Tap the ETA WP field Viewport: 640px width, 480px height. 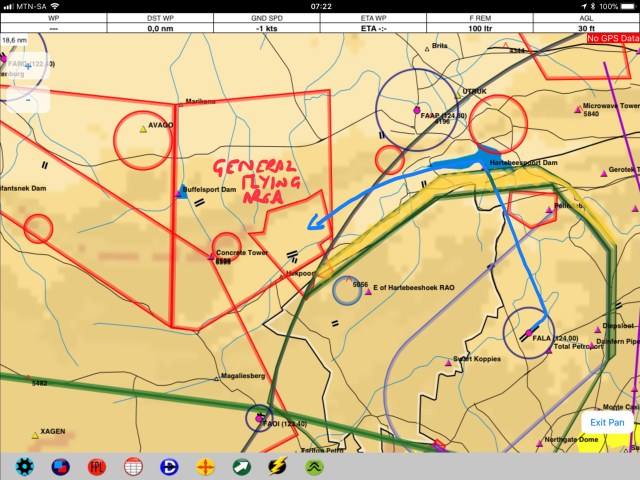coord(373,23)
